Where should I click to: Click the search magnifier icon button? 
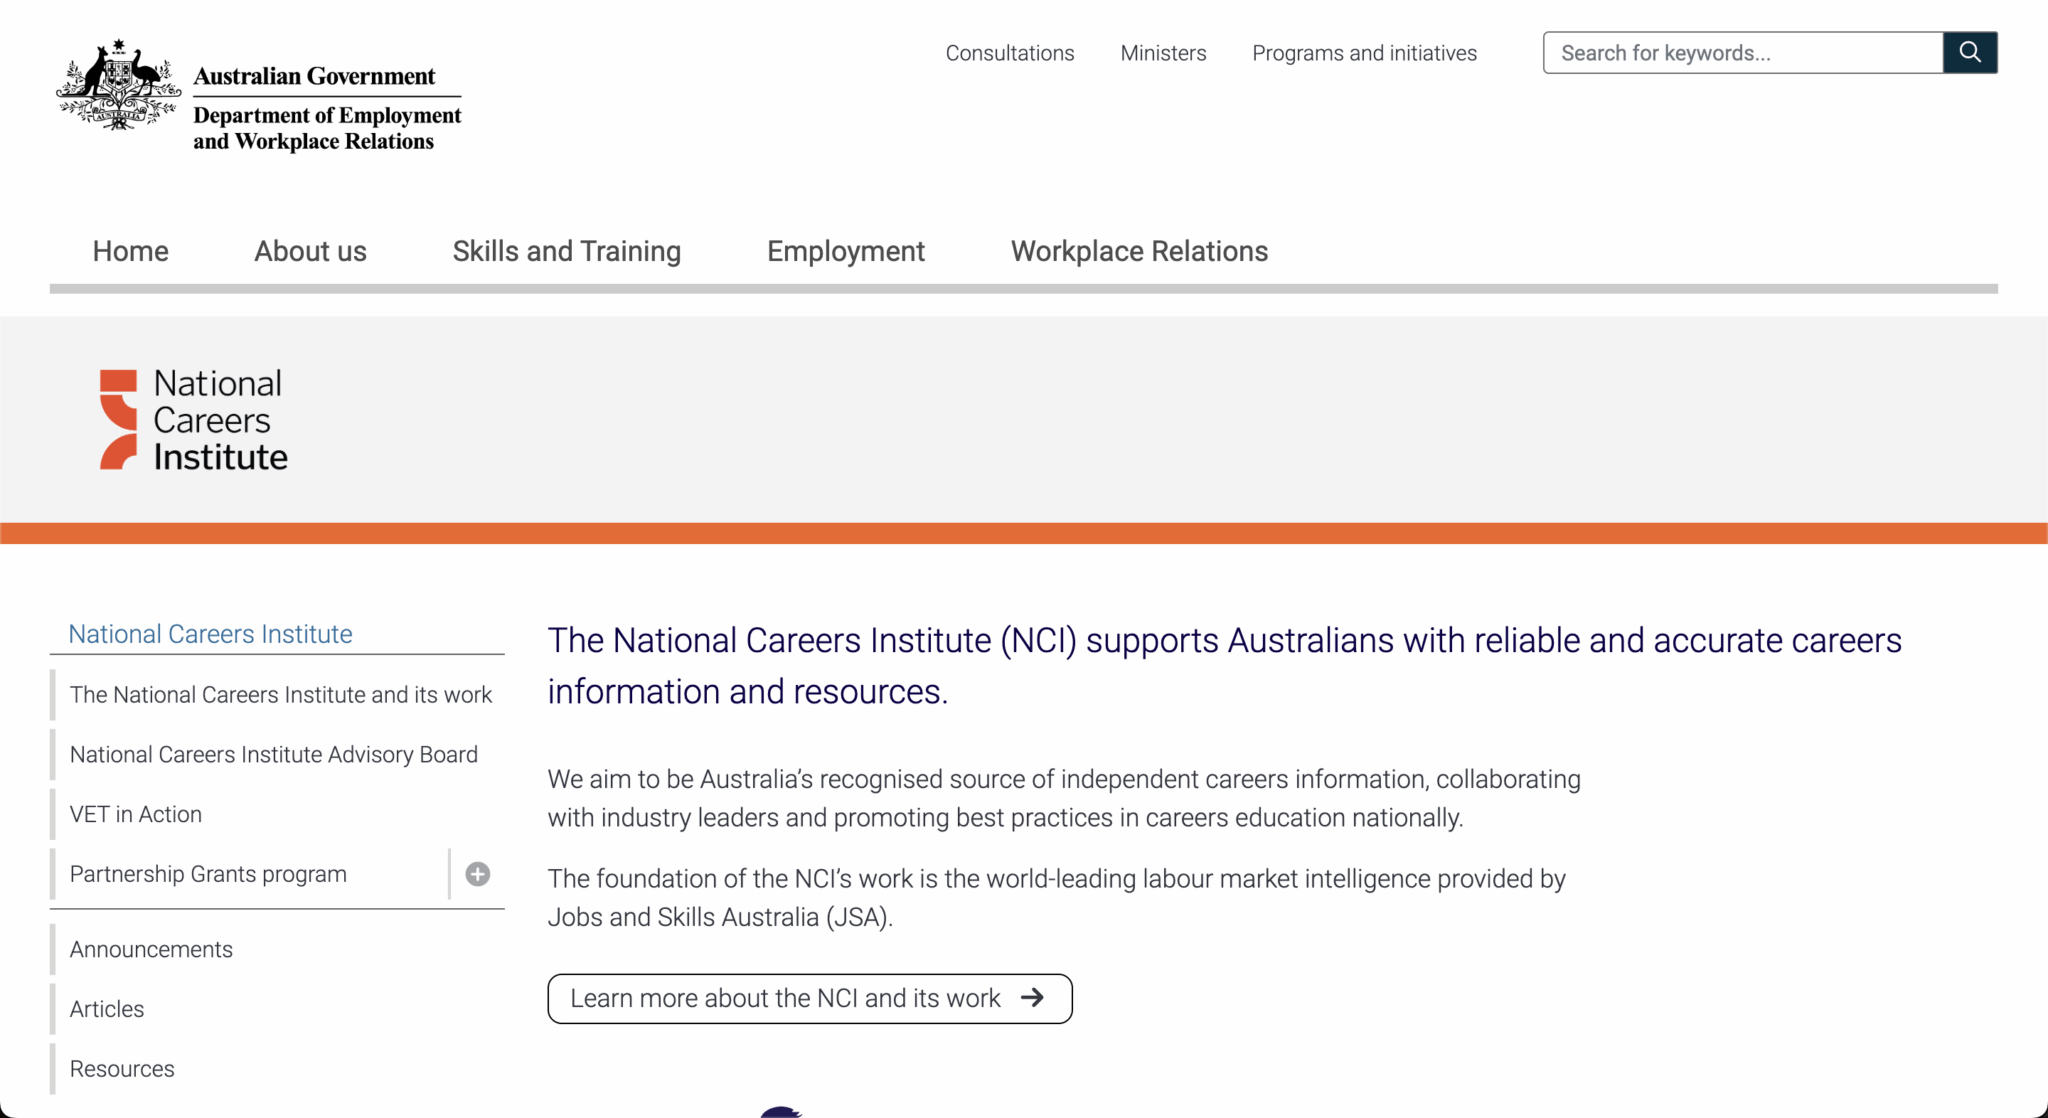coord(1970,52)
